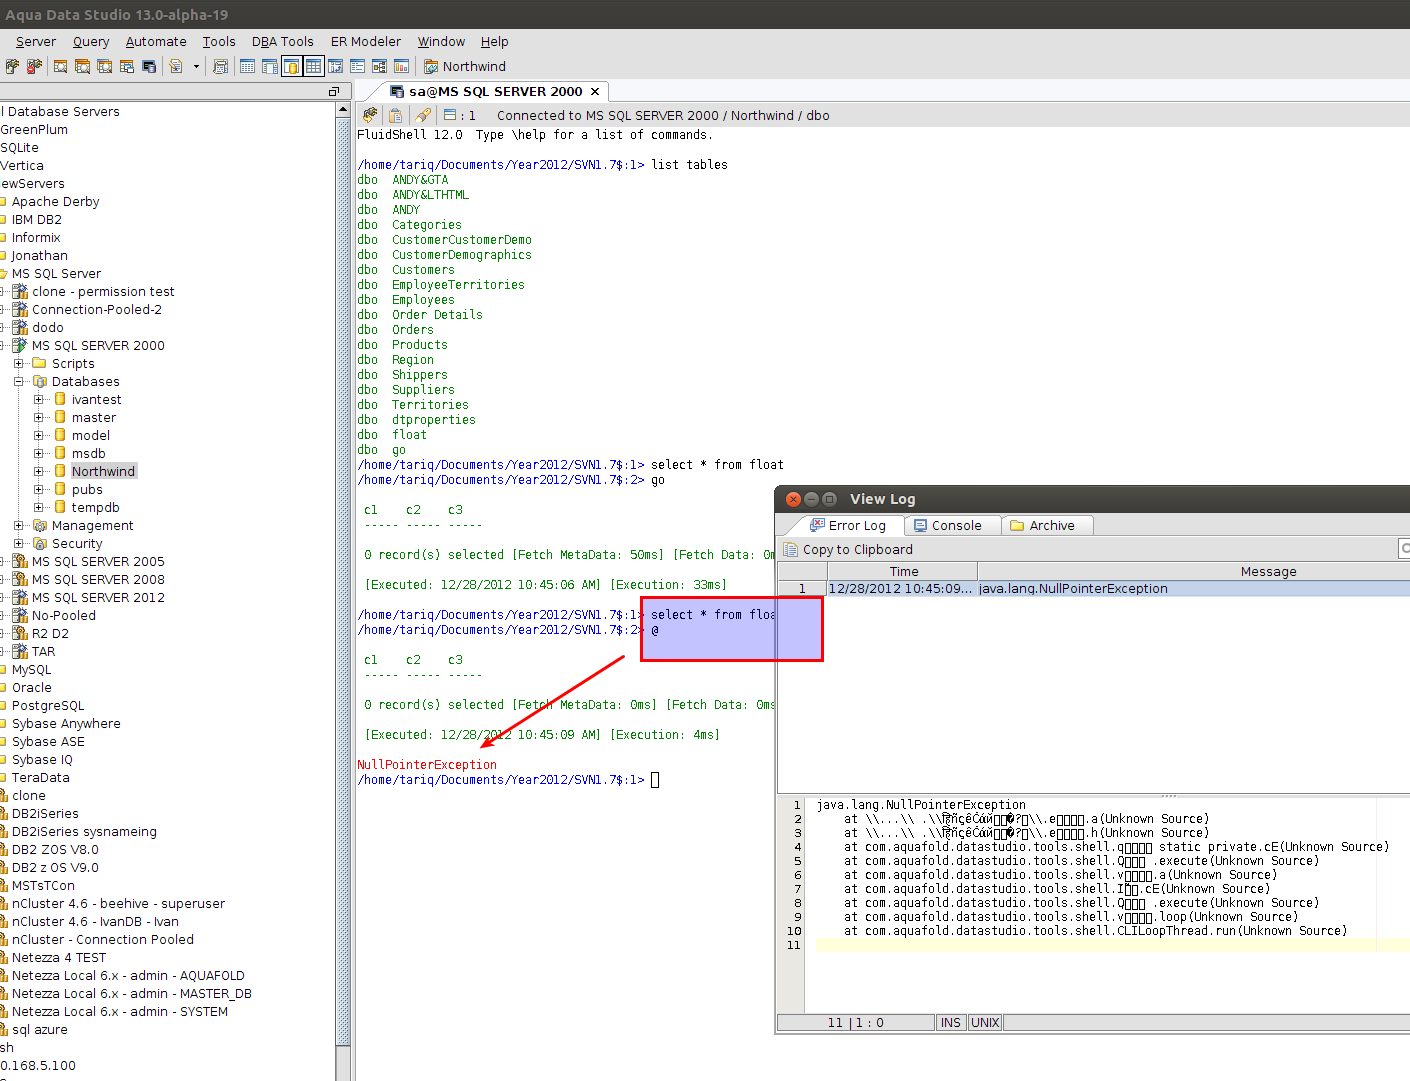This screenshot has height=1081, width=1410.
Task: Open the small dropdown arrow in main toolbar
Action: (196, 66)
